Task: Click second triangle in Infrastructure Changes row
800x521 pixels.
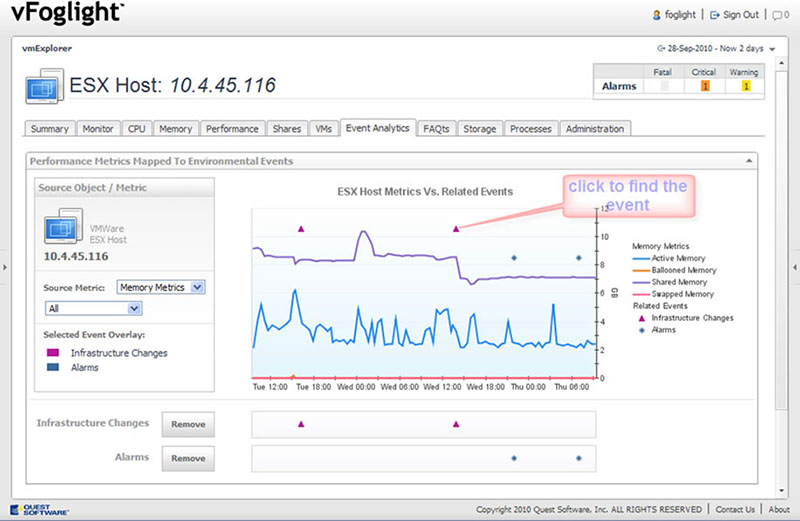Action: tap(456, 424)
